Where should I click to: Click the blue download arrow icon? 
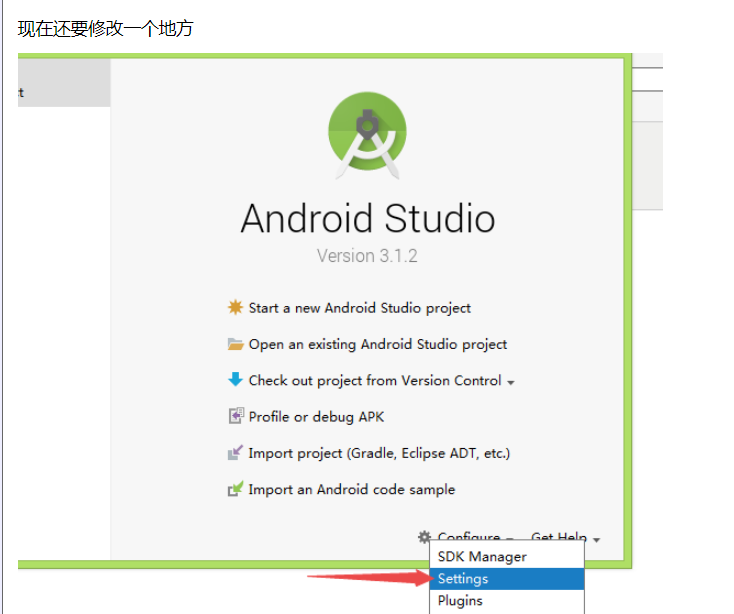coord(235,380)
